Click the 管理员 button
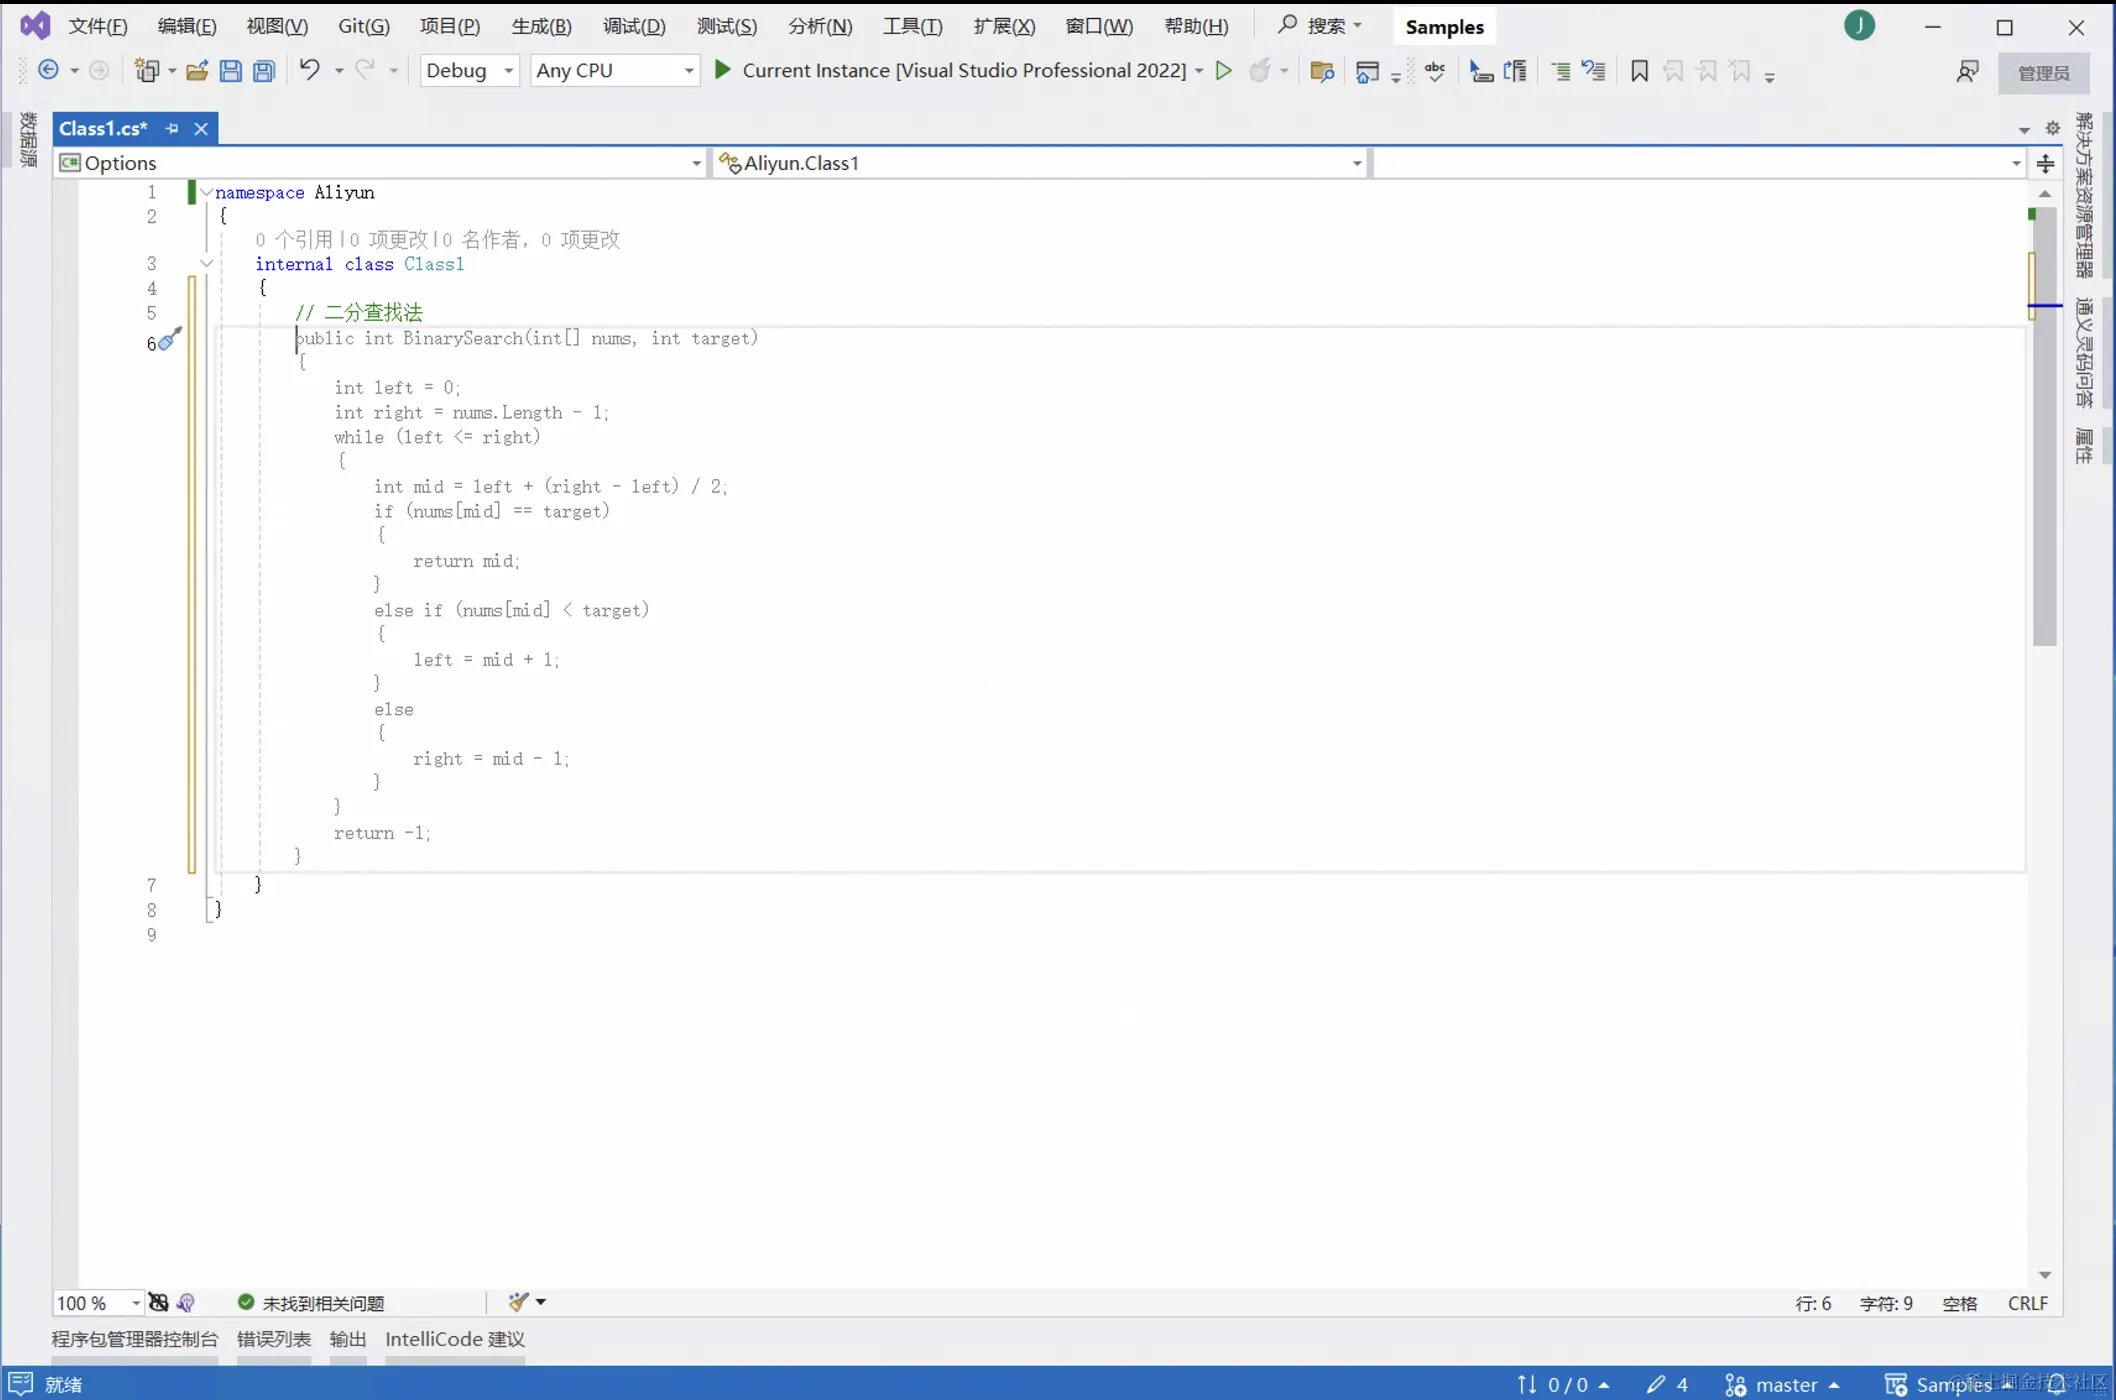 [x=2043, y=73]
